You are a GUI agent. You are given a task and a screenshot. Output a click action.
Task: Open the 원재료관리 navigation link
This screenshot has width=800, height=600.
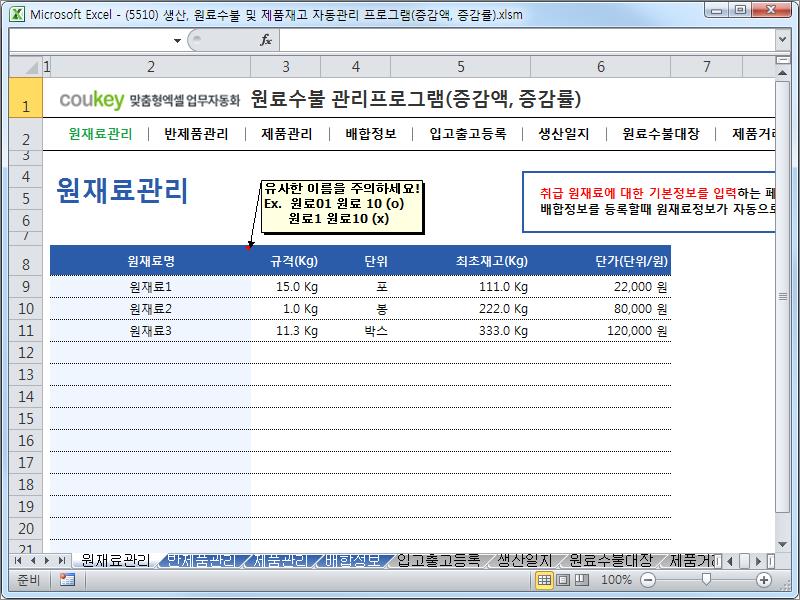[101, 134]
